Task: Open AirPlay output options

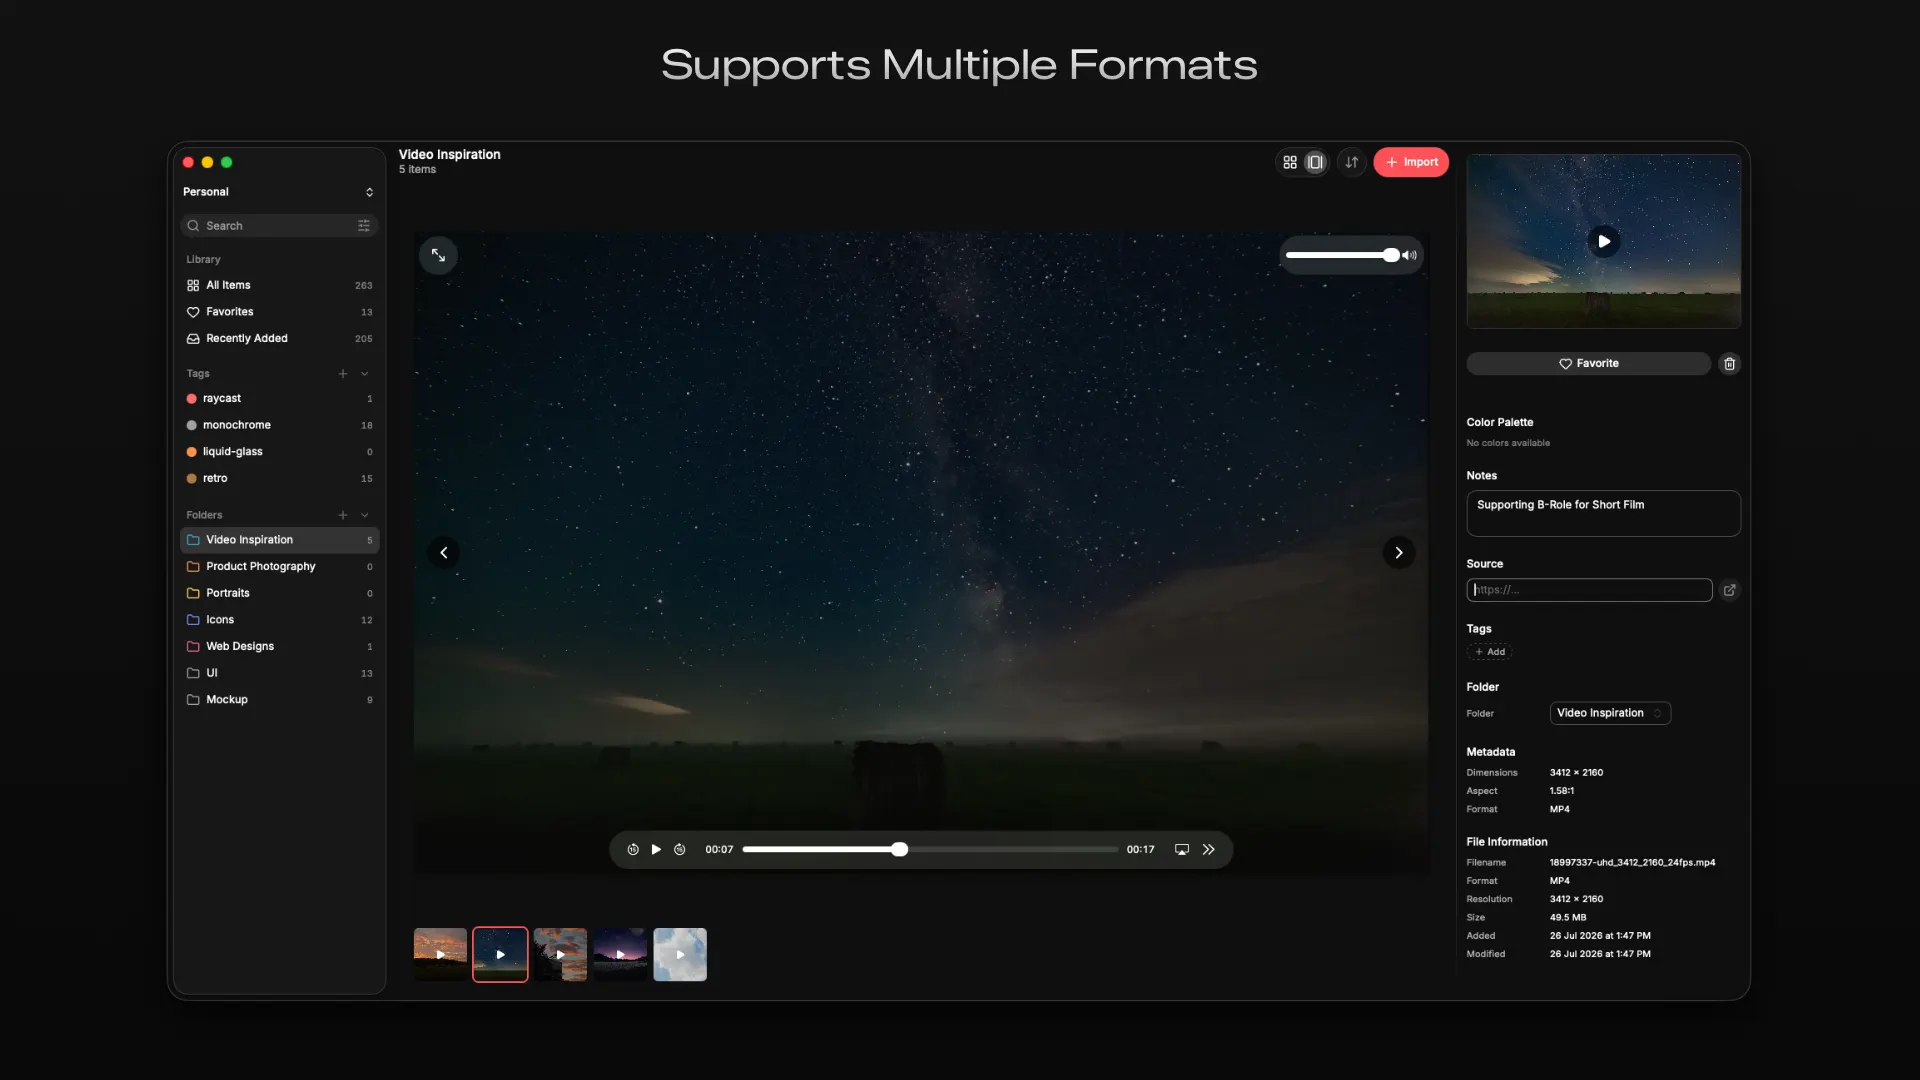Action: (x=1182, y=850)
